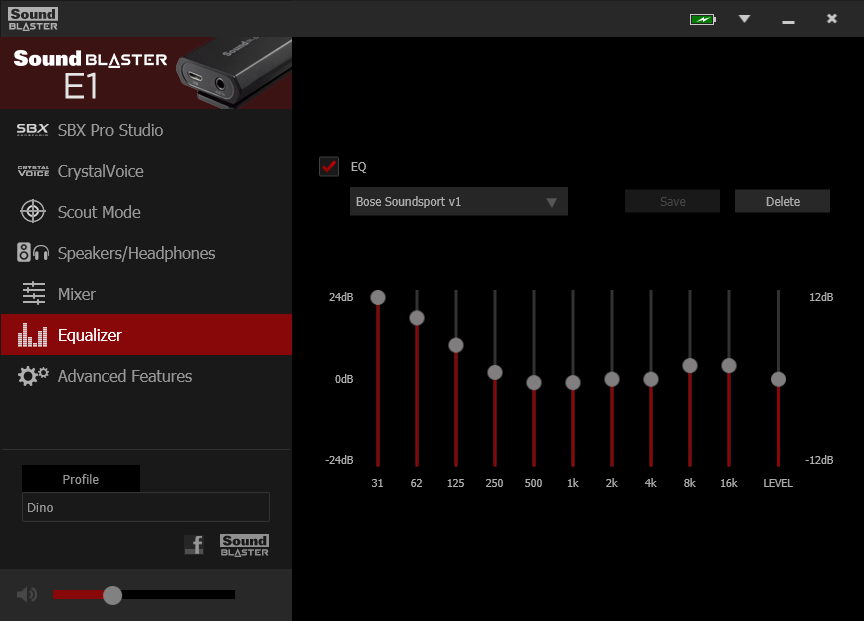Click the 0dB scale label
The image size is (864, 621).
(344, 379)
